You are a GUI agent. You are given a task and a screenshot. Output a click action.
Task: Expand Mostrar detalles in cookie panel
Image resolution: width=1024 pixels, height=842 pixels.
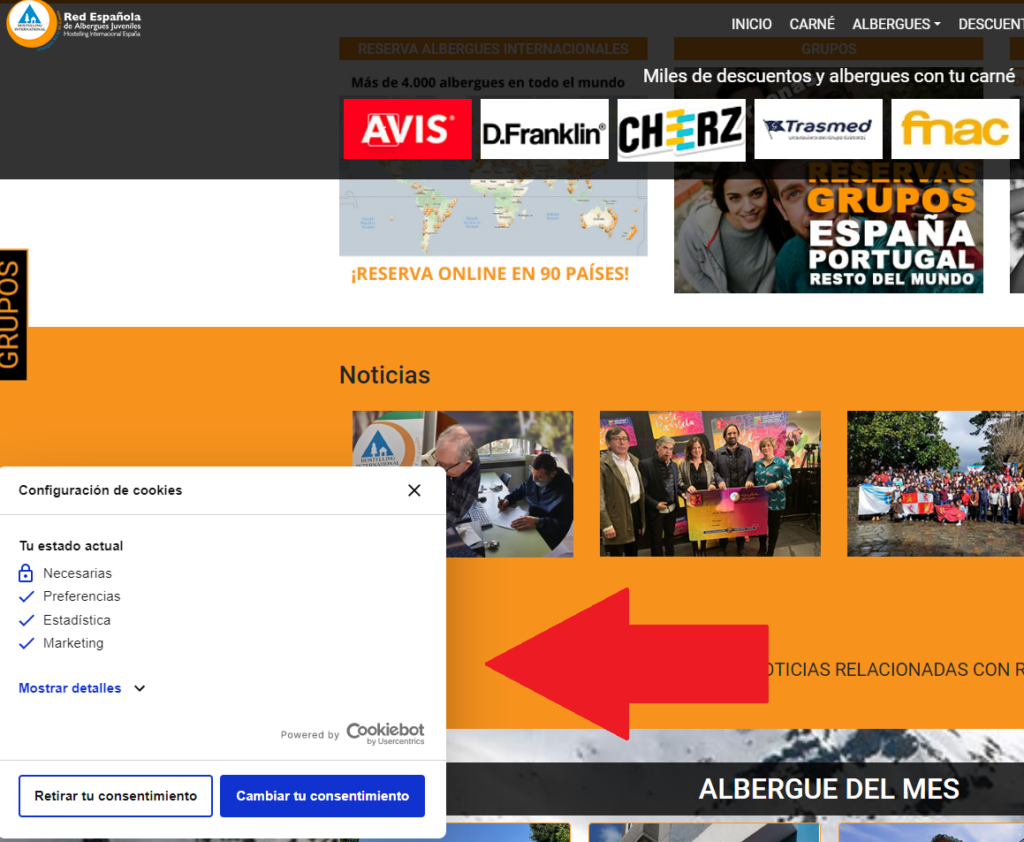click(x=82, y=688)
